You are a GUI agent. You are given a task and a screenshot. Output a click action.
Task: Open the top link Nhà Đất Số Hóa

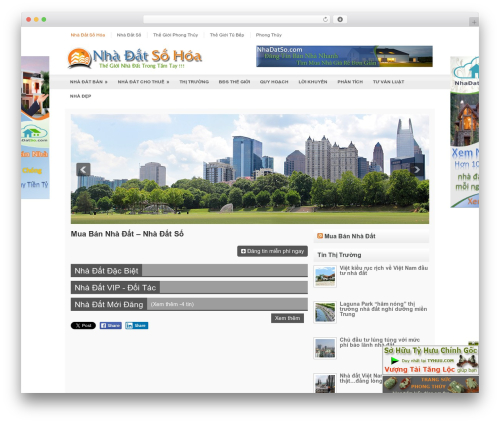pos(88,35)
